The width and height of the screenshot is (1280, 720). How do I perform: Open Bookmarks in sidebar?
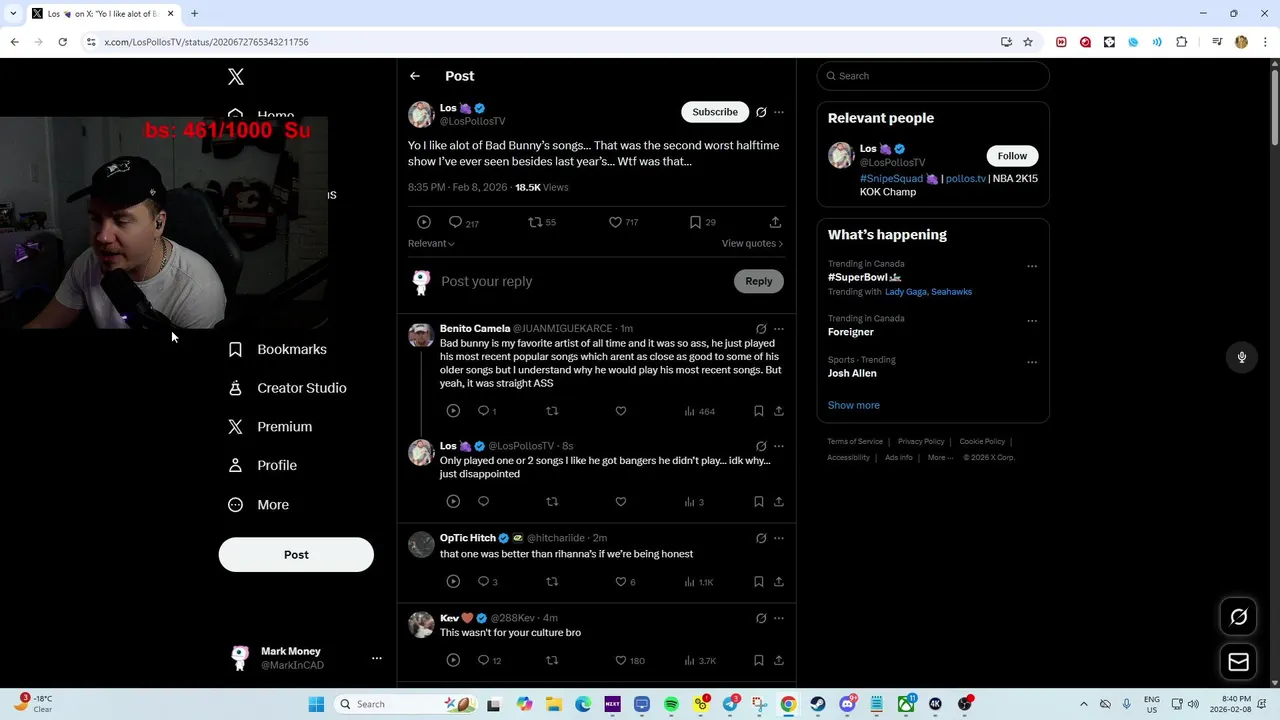tap(278, 349)
